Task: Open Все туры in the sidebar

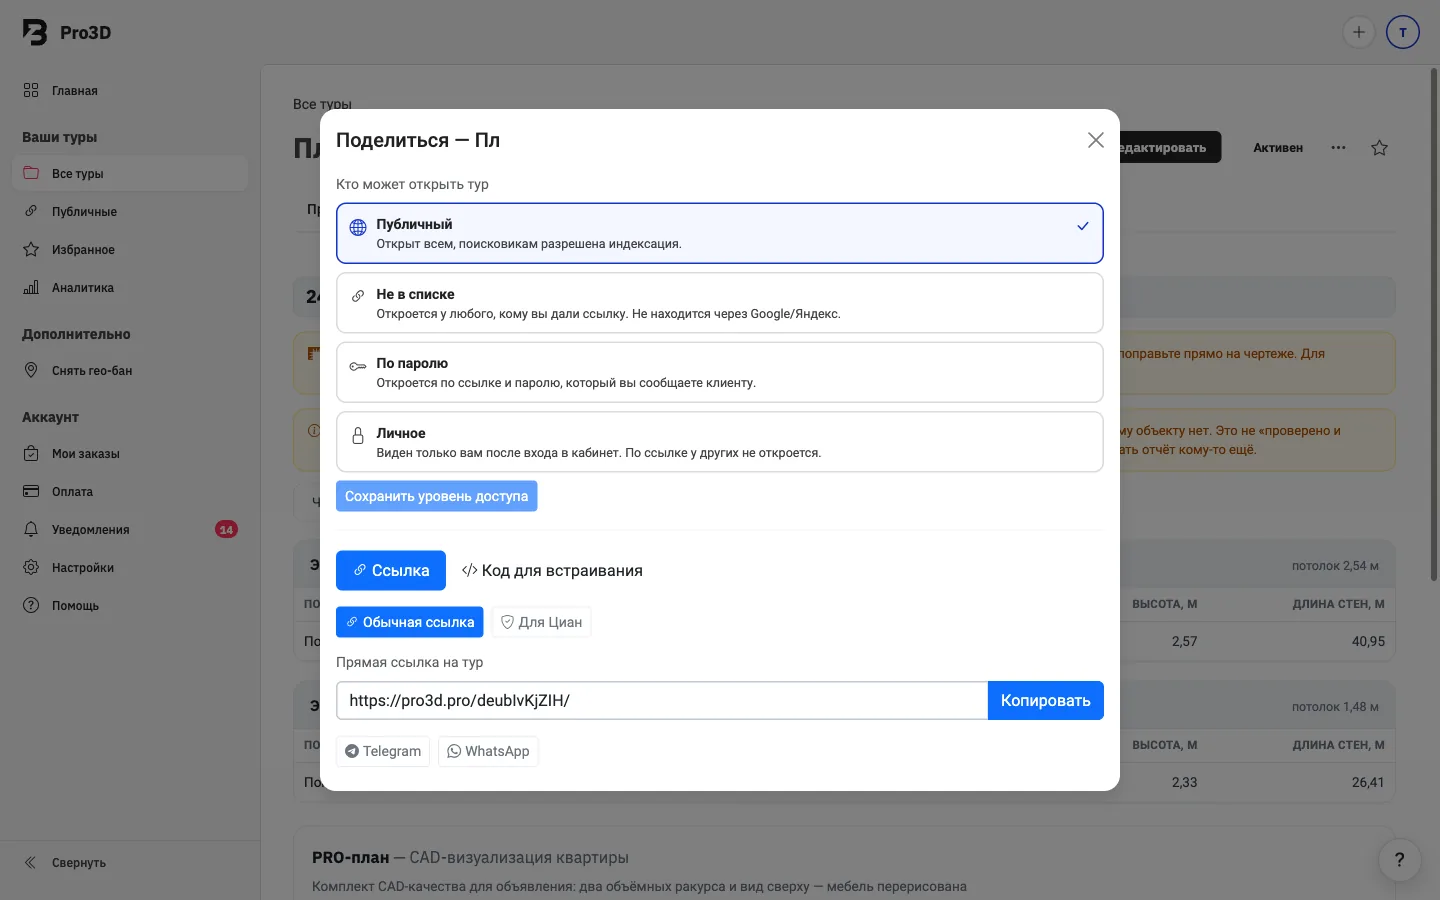Action: tap(130, 173)
